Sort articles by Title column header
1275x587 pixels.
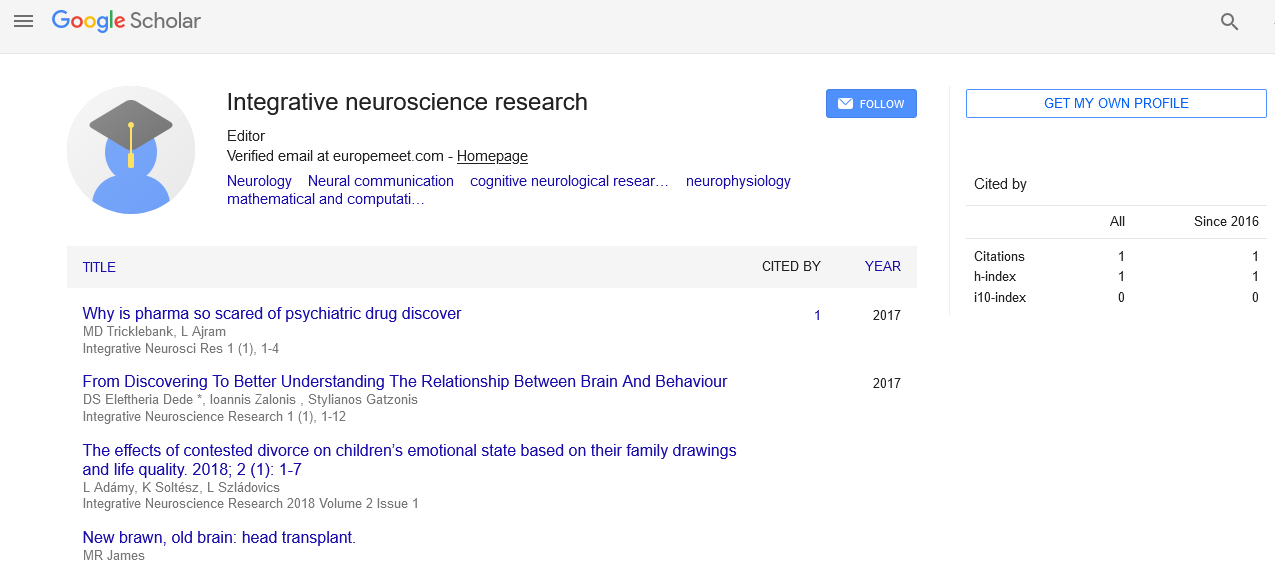click(x=99, y=267)
